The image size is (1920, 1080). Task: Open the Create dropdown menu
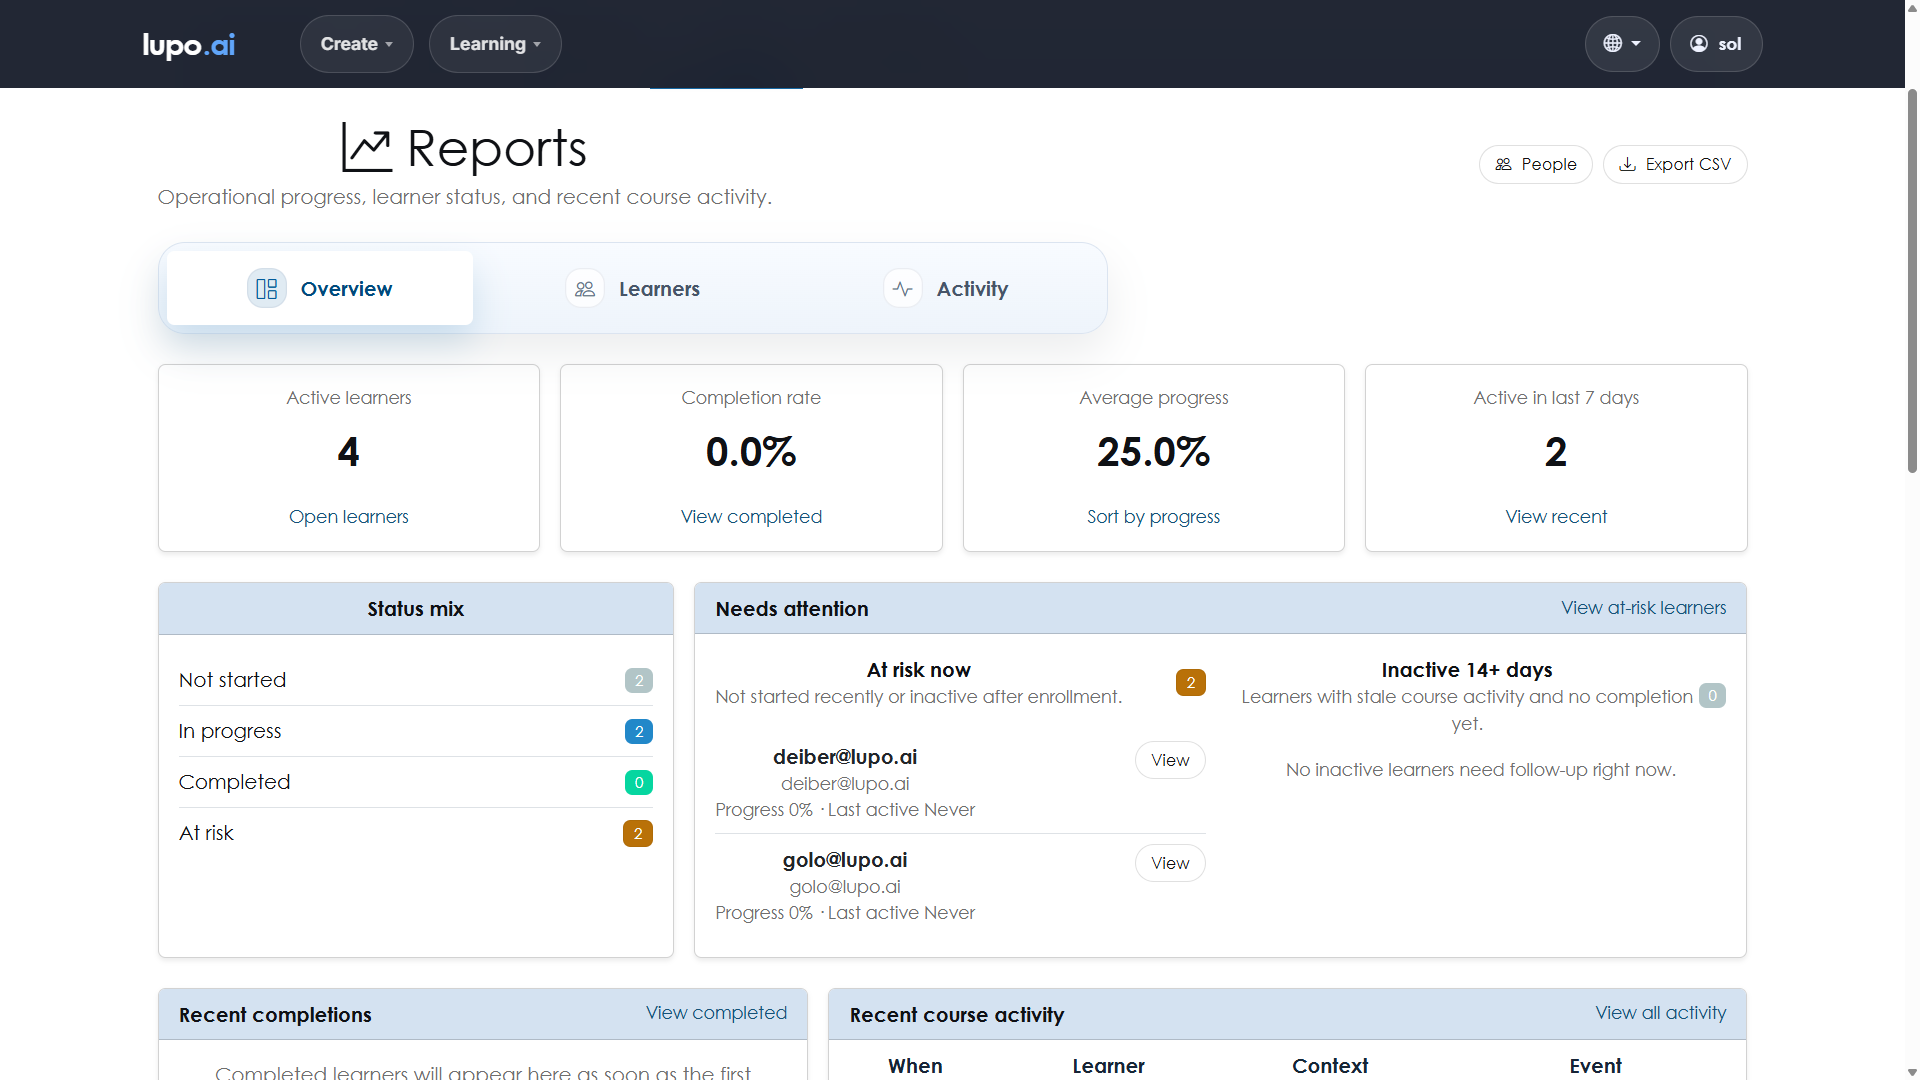pyautogui.click(x=357, y=44)
